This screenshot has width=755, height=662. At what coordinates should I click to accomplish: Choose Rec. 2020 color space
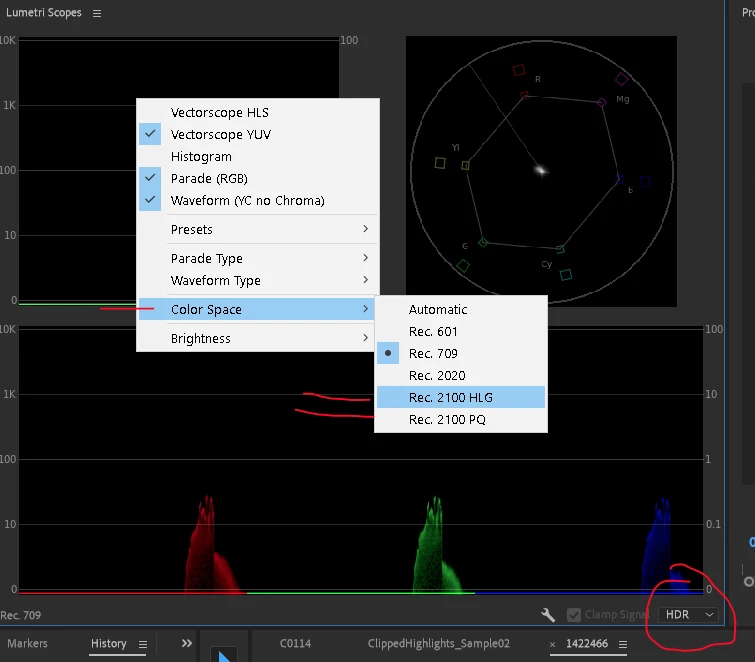(x=461, y=376)
